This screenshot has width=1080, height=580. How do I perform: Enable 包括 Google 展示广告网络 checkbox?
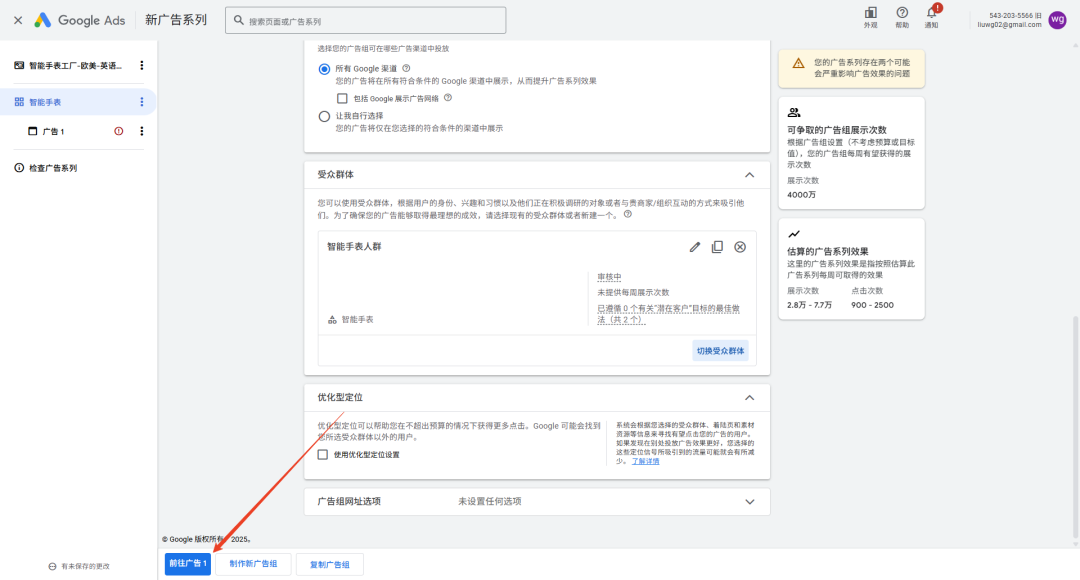tap(342, 98)
